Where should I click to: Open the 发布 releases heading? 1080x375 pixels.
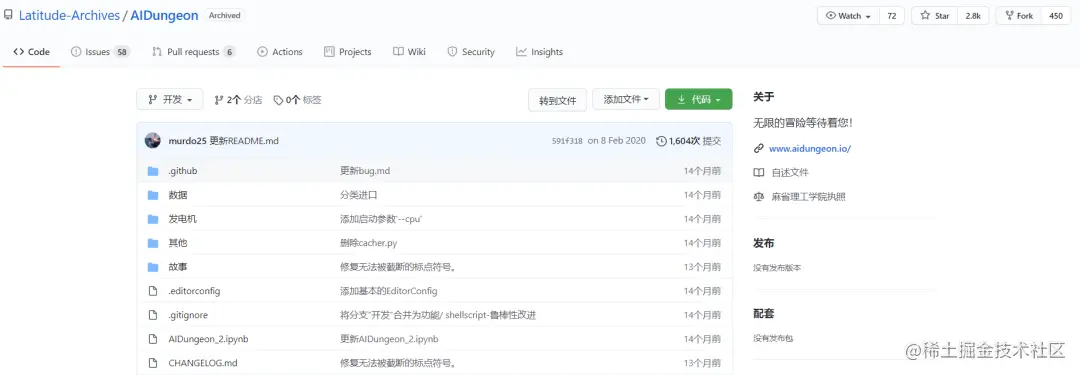tap(763, 243)
